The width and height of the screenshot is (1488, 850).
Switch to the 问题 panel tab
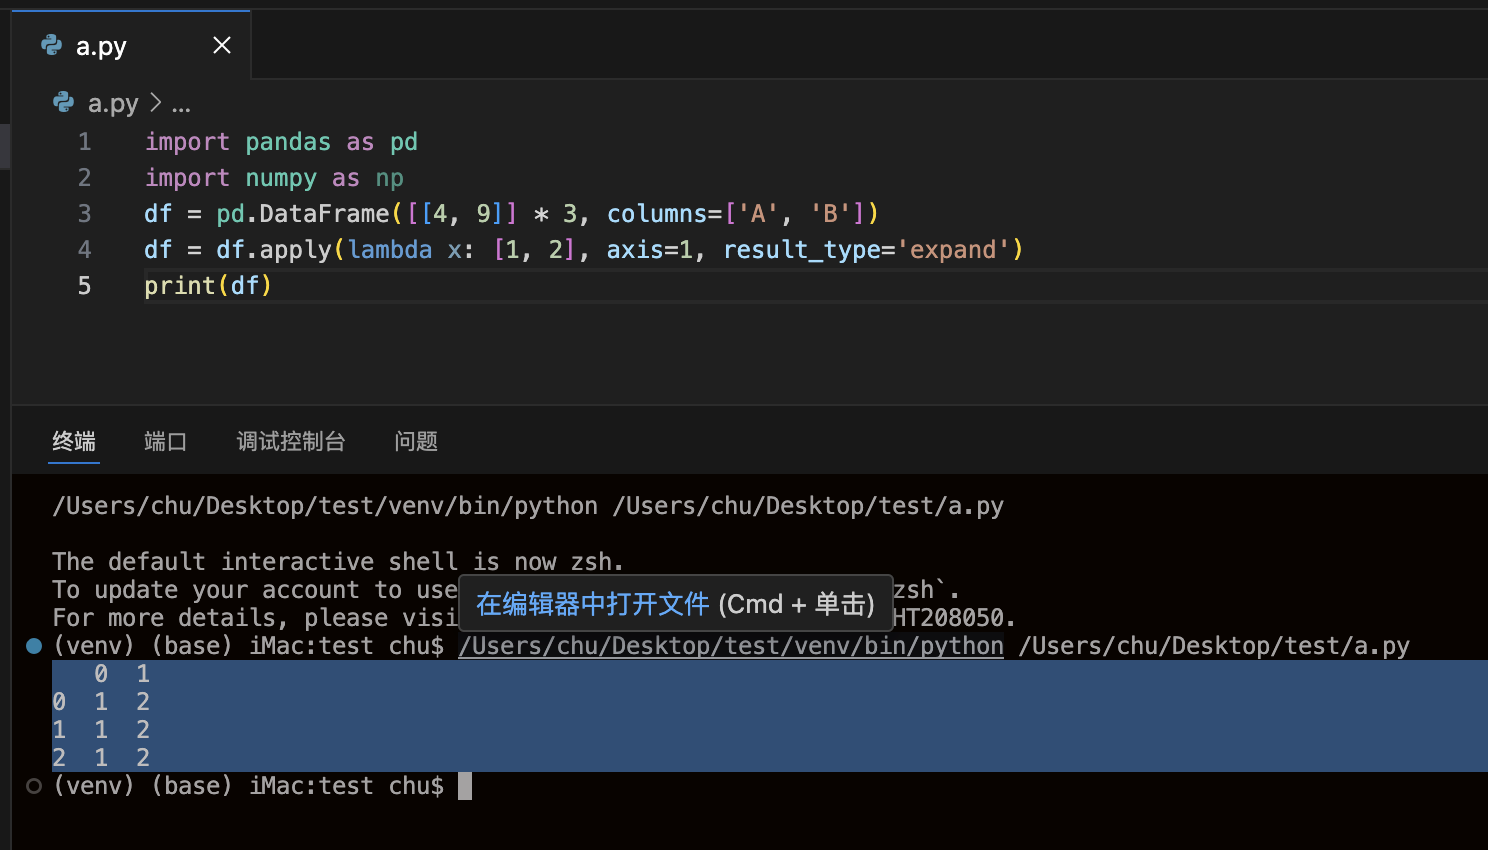pos(416,441)
